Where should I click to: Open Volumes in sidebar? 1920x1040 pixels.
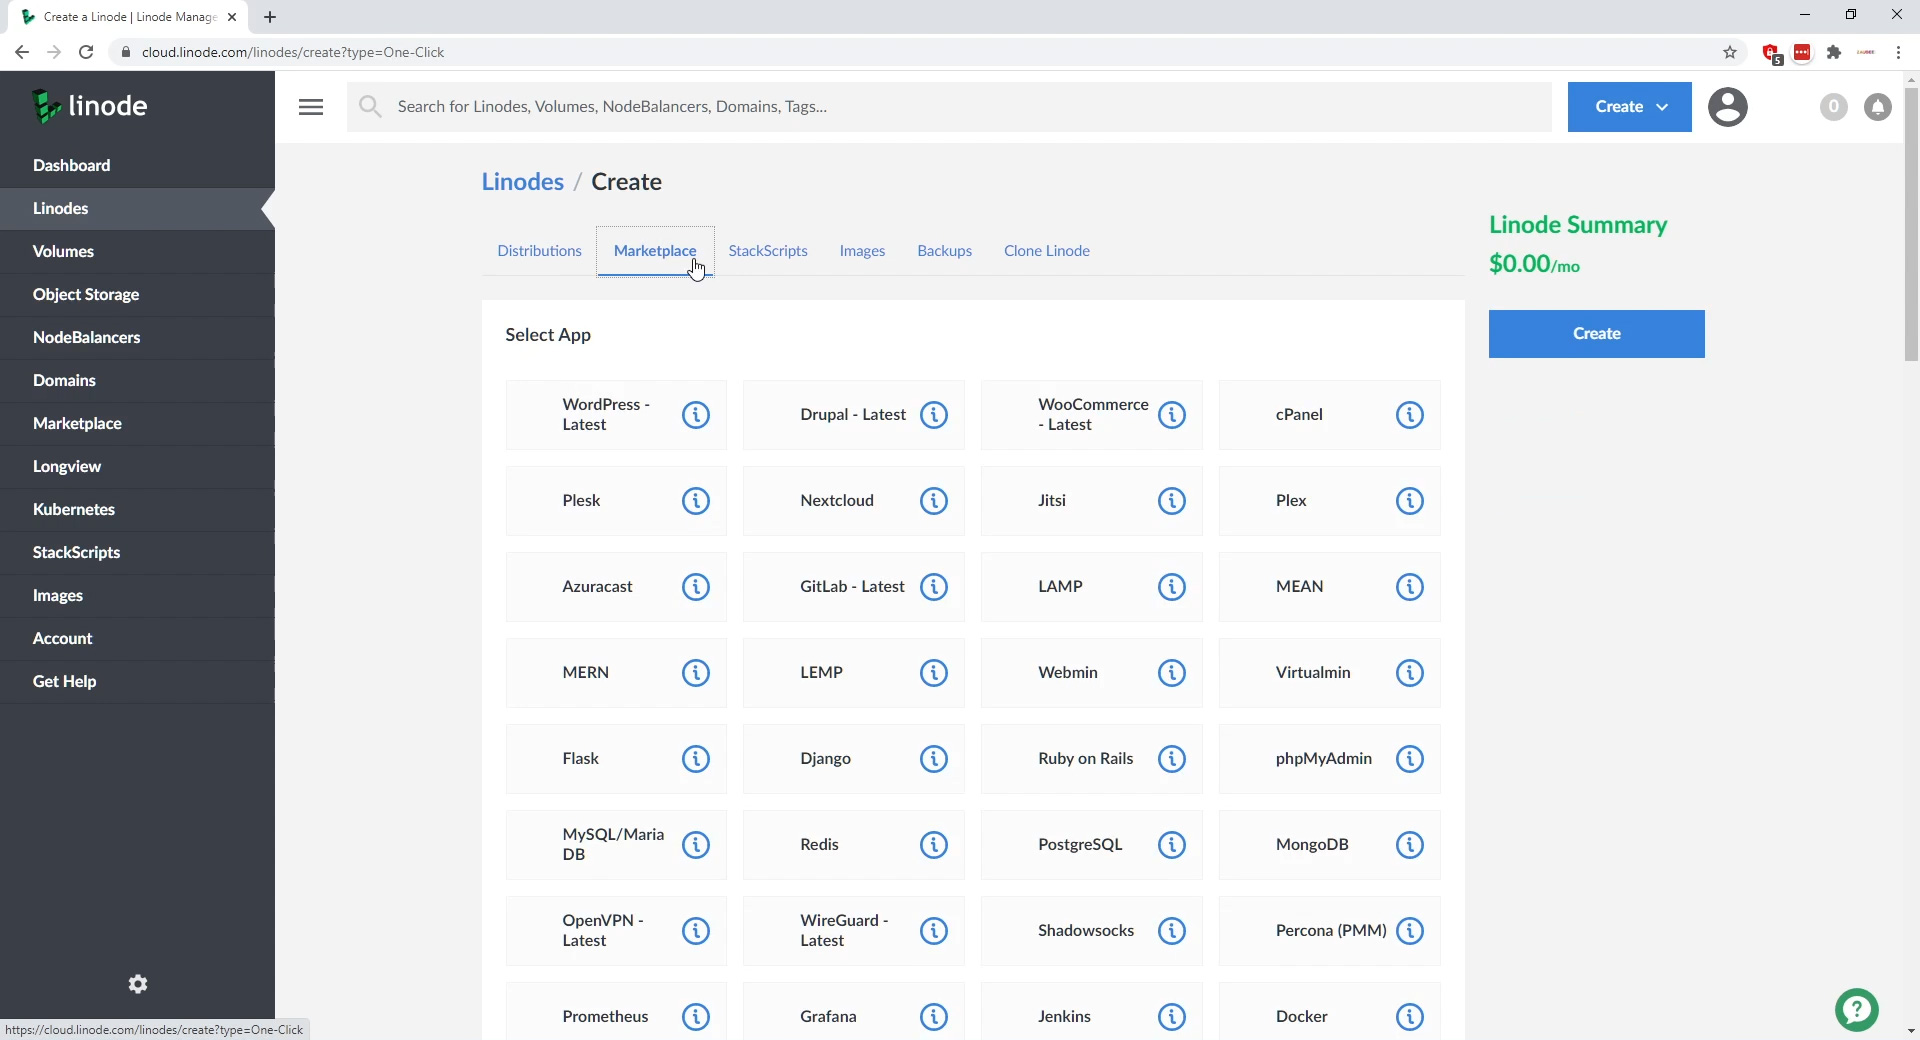point(137,252)
